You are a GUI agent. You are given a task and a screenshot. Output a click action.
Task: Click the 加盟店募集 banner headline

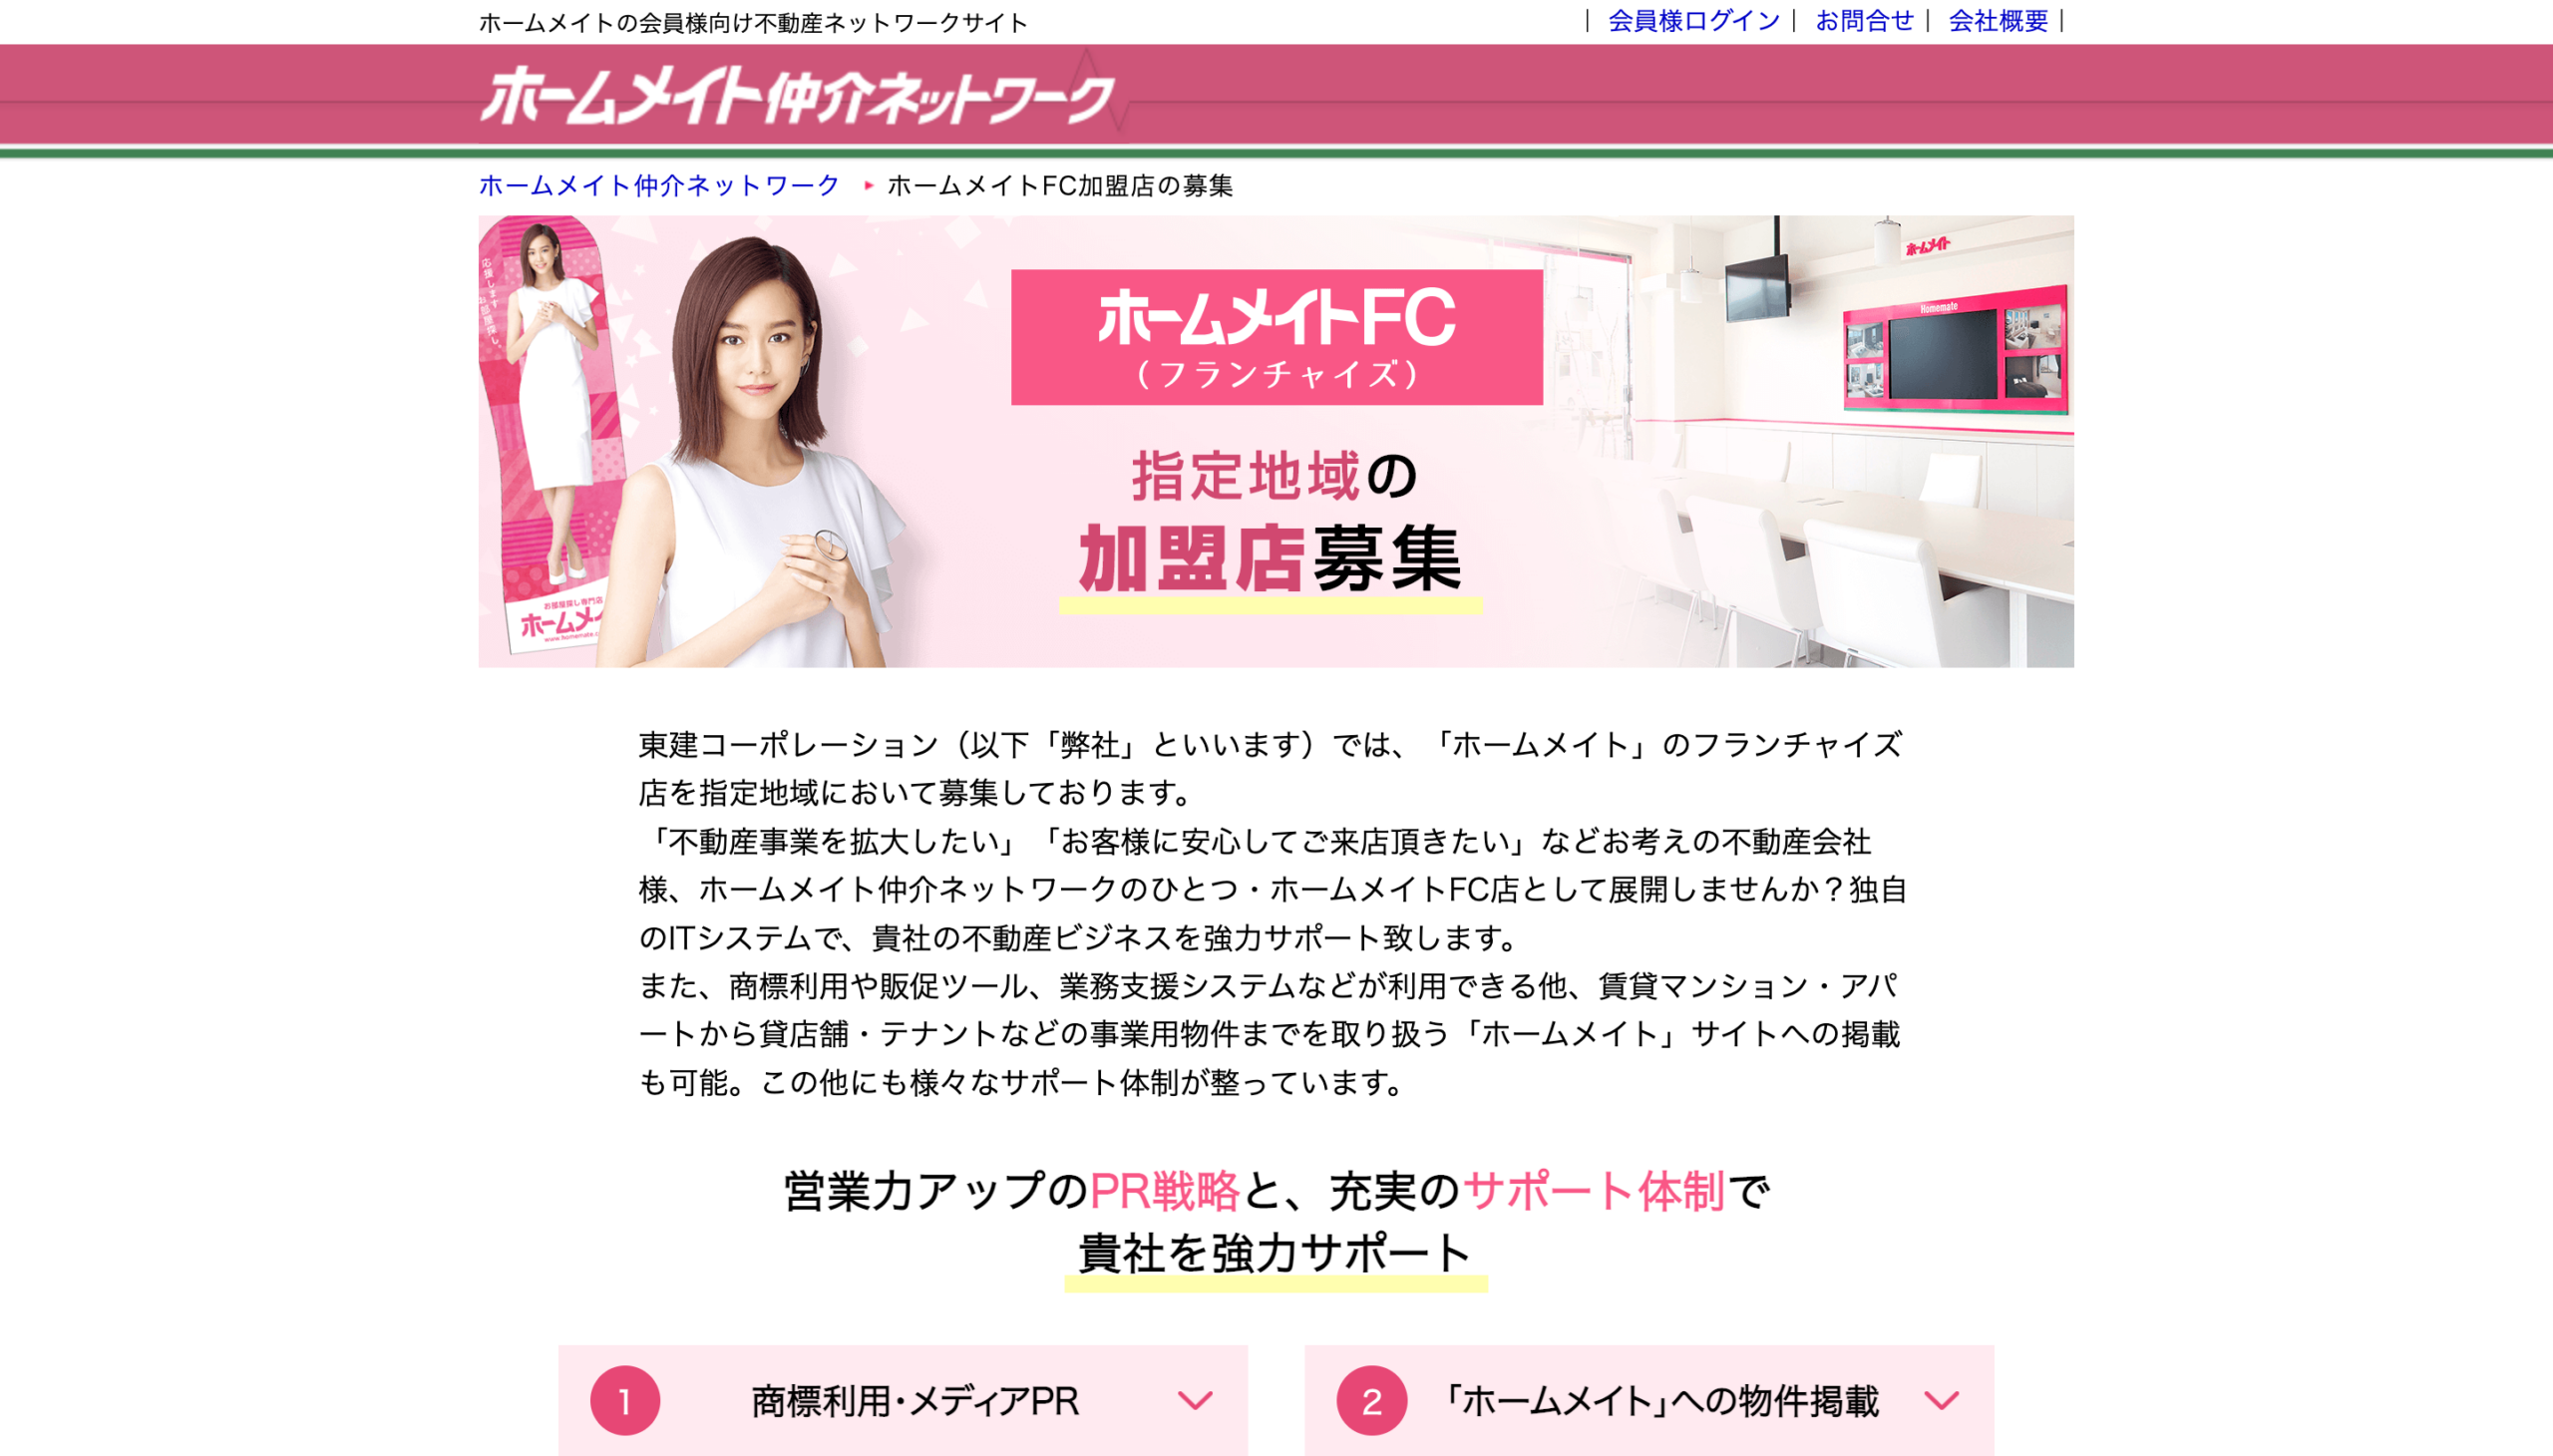tap(1271, 559)
